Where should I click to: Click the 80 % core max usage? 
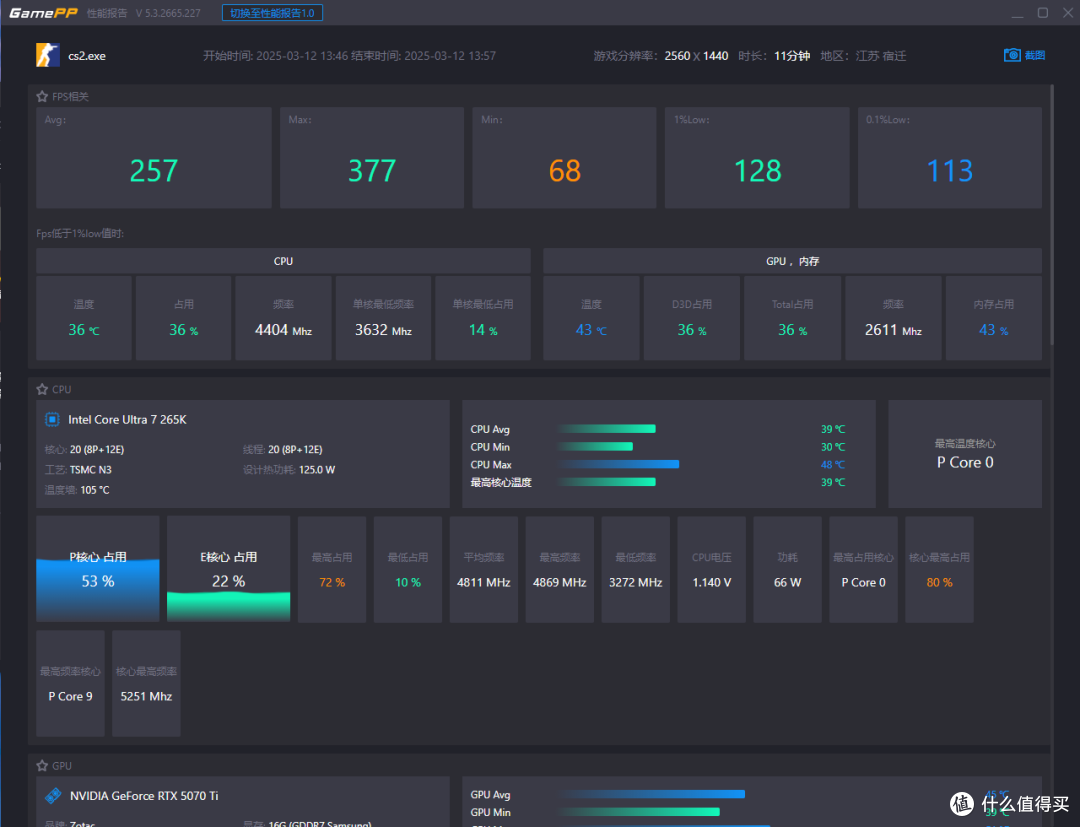[x=939, y=583]
